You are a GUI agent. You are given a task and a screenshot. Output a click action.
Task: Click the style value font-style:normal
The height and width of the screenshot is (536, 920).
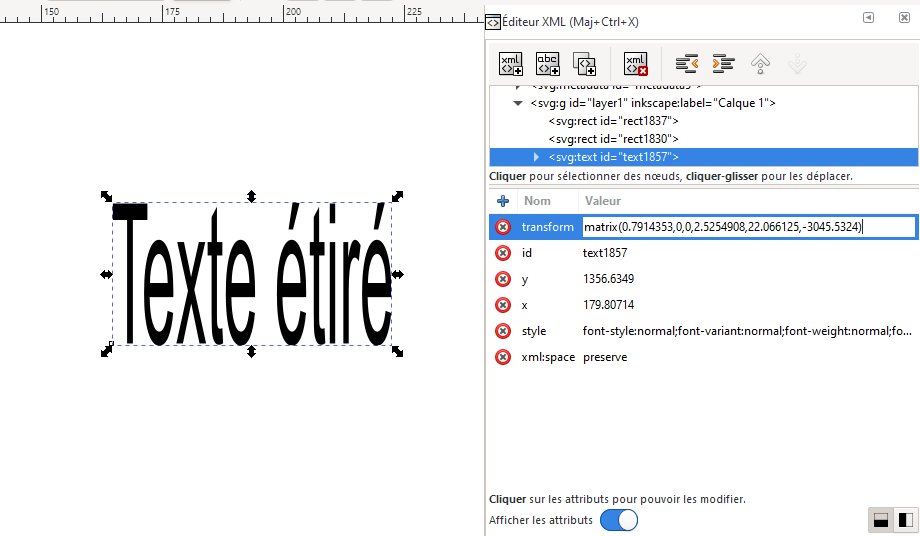[x=746, y=331]
